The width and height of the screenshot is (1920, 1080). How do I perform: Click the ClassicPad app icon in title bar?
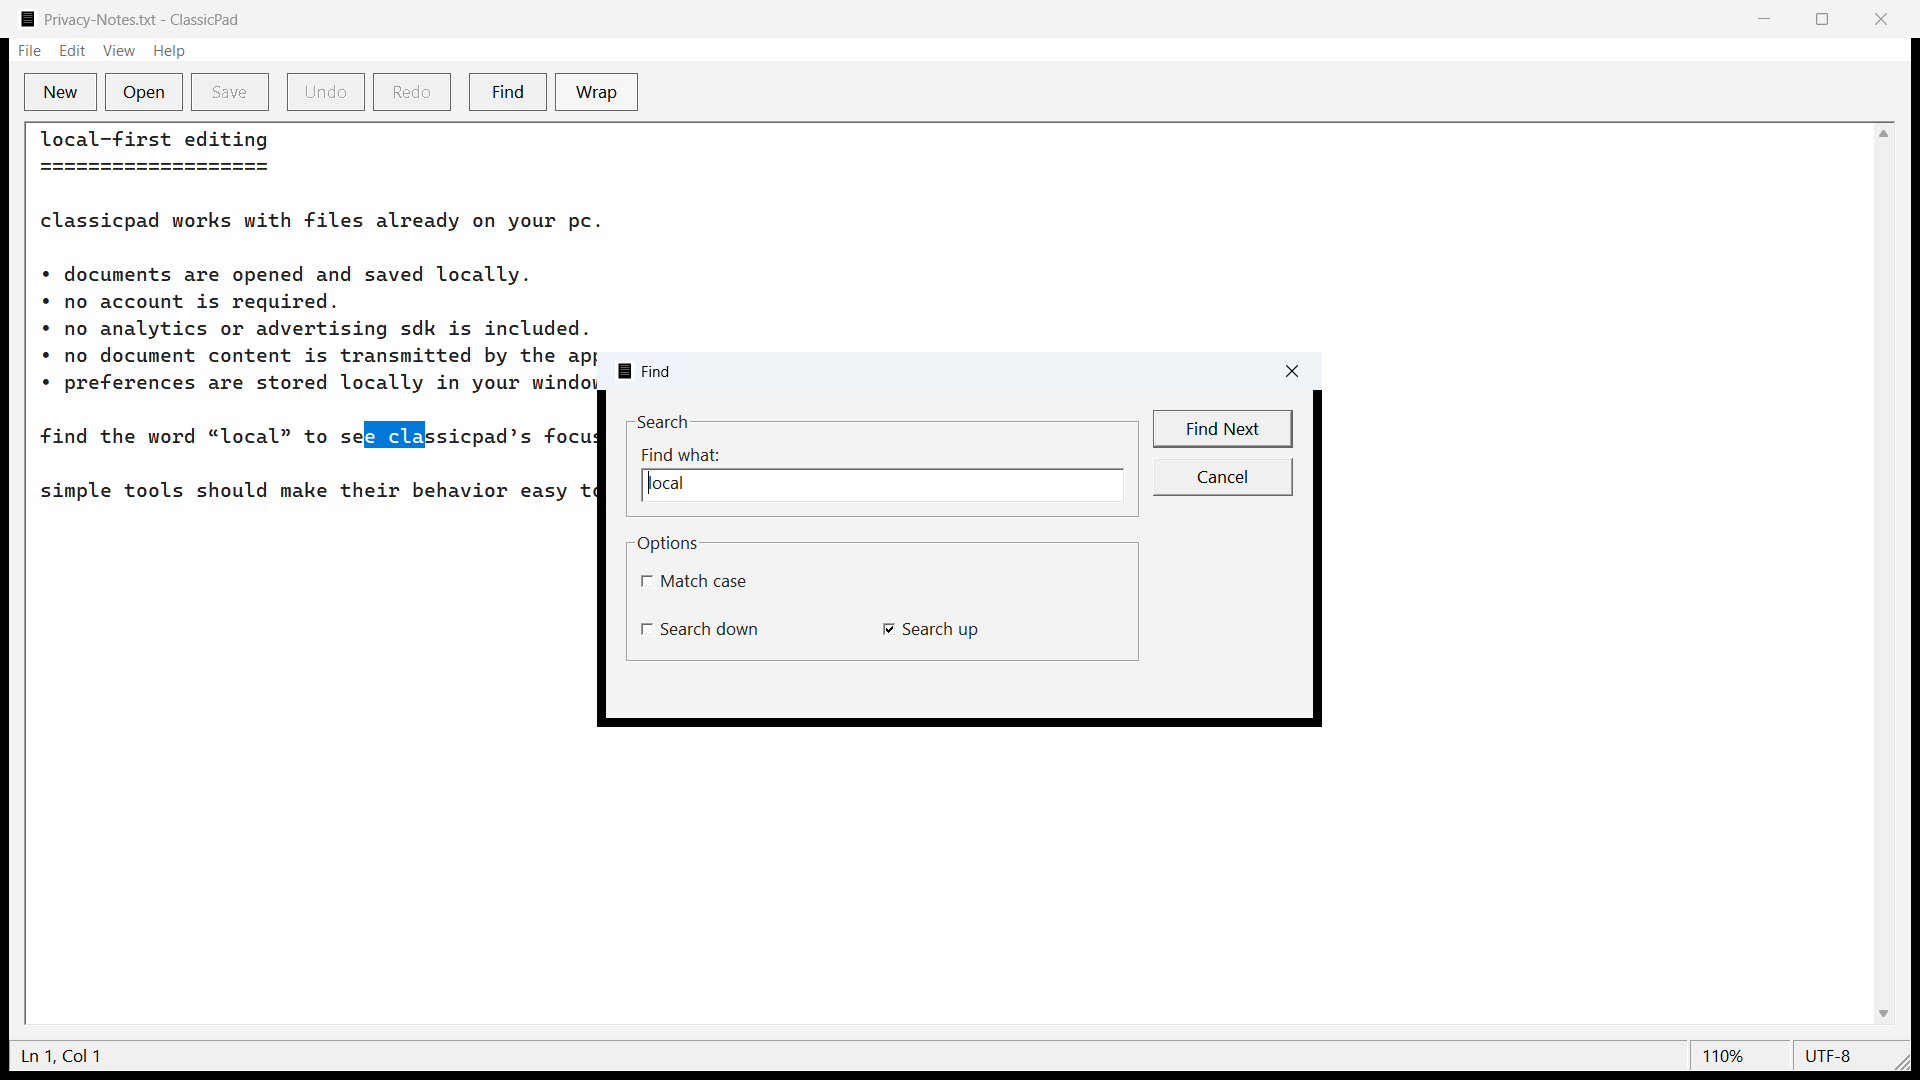click(28, 19)
